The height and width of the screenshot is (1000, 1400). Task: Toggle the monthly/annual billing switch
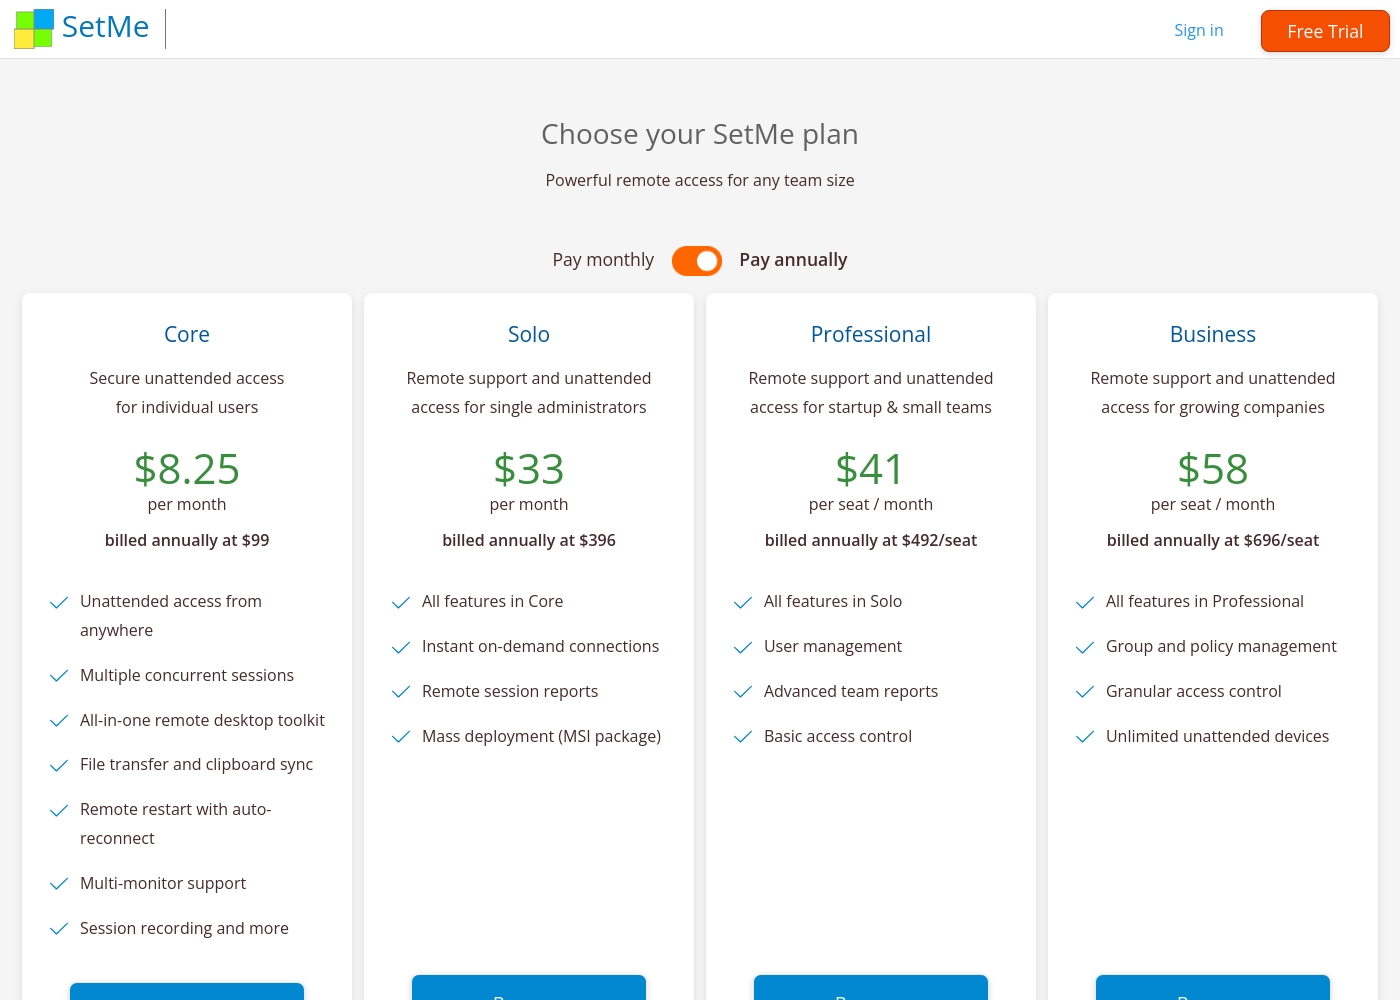pyautogui.click(x=697, y=261)
